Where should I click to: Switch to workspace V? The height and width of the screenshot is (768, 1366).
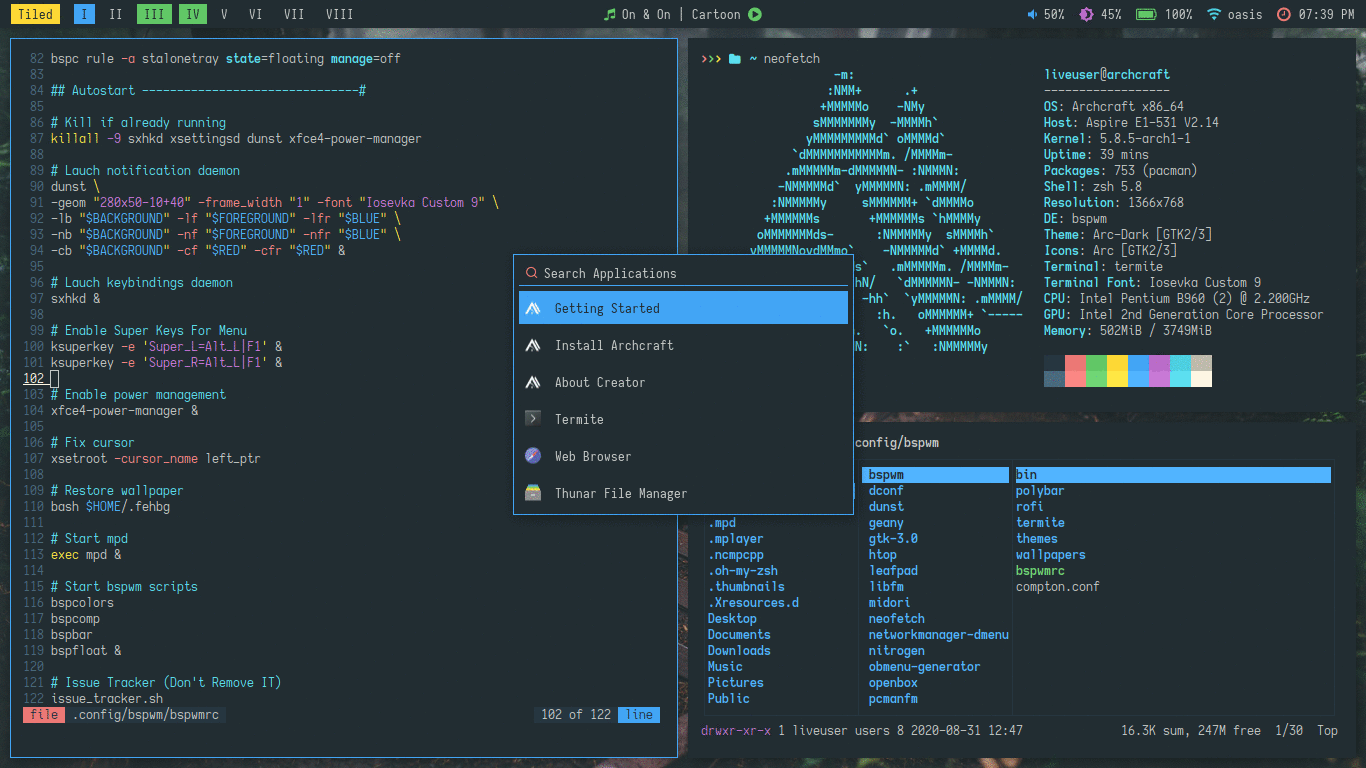point(224,14)
